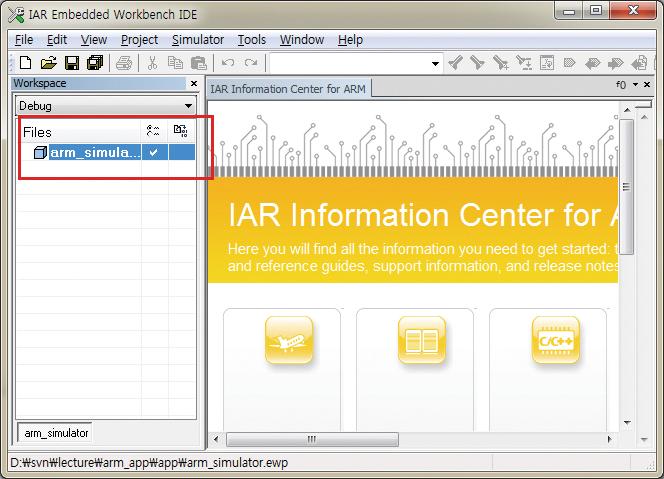Click the Go To line icon
Screen dimensions: 664x479
click(547, 63)
